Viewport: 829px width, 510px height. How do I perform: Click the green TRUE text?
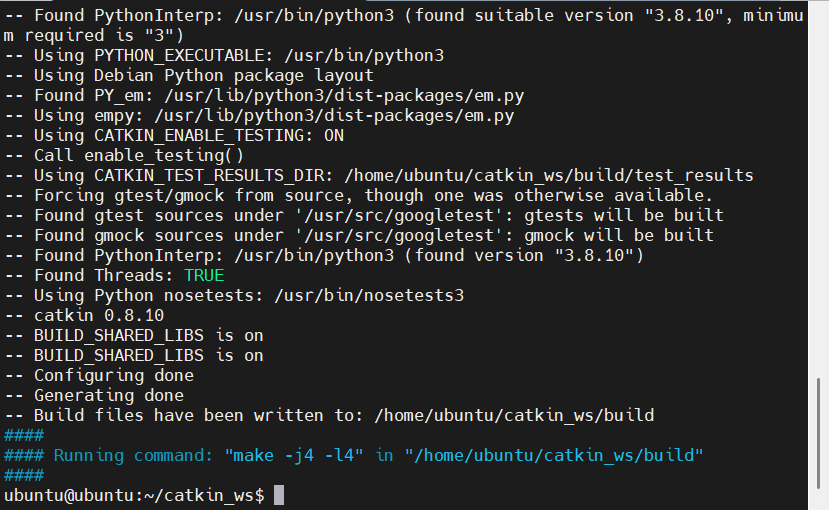pyautogui.click(x=204, y=275)
